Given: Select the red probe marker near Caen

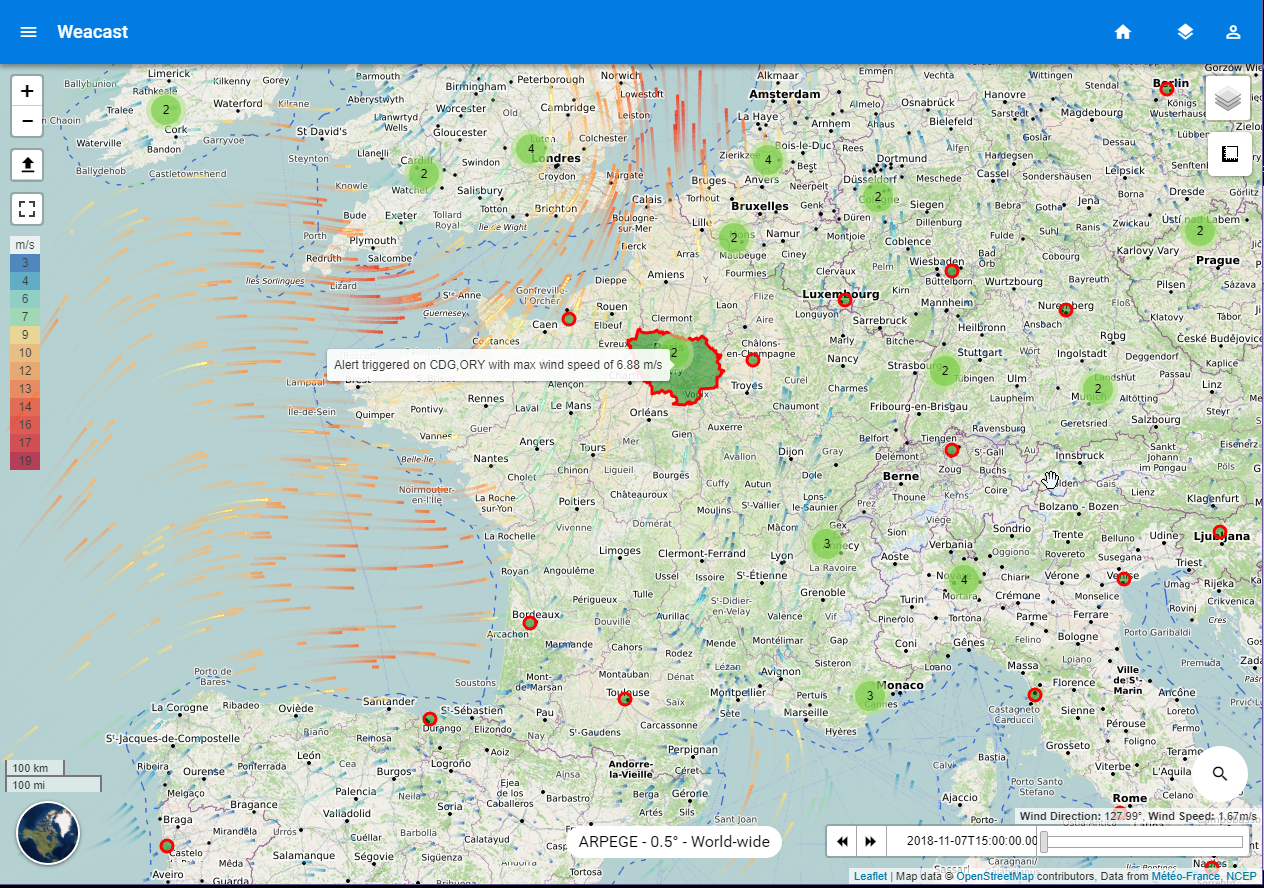Looking at the screenshot, I should coord(569,319).
